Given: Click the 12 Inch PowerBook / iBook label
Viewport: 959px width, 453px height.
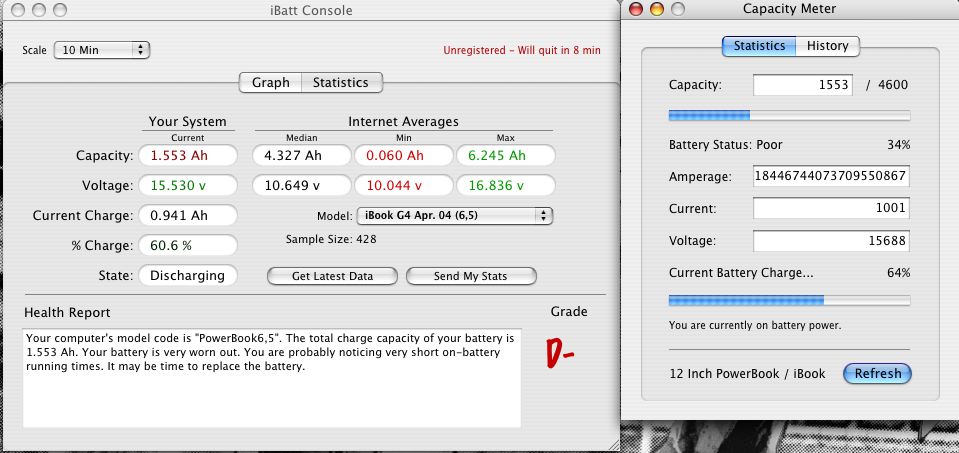Looking at the screenshot, I should point(747,374).
